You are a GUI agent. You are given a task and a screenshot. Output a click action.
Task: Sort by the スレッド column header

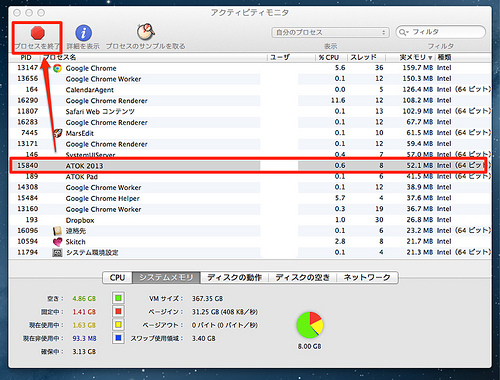point(367,57)
